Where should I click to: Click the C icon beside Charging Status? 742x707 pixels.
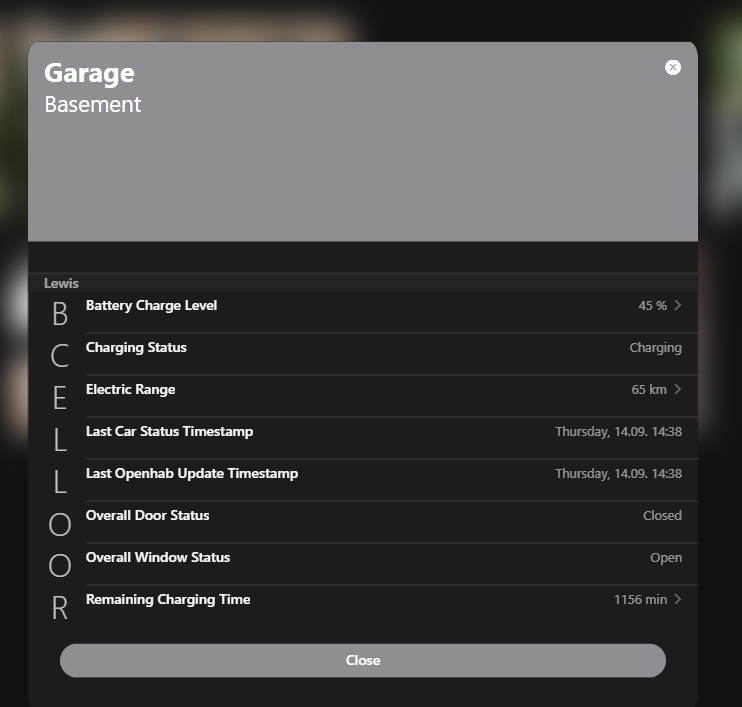pos(60,356)
